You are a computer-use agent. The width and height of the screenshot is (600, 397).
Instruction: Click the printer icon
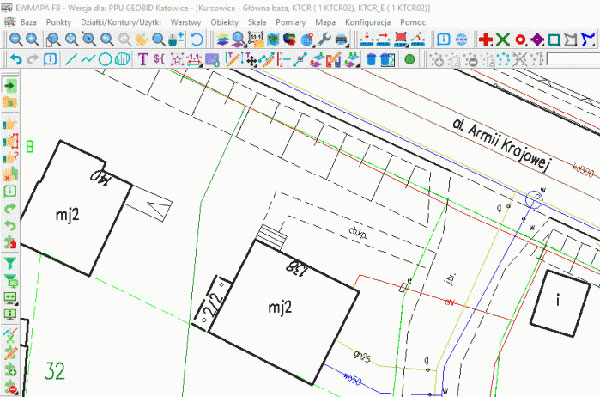click(341, 39)
